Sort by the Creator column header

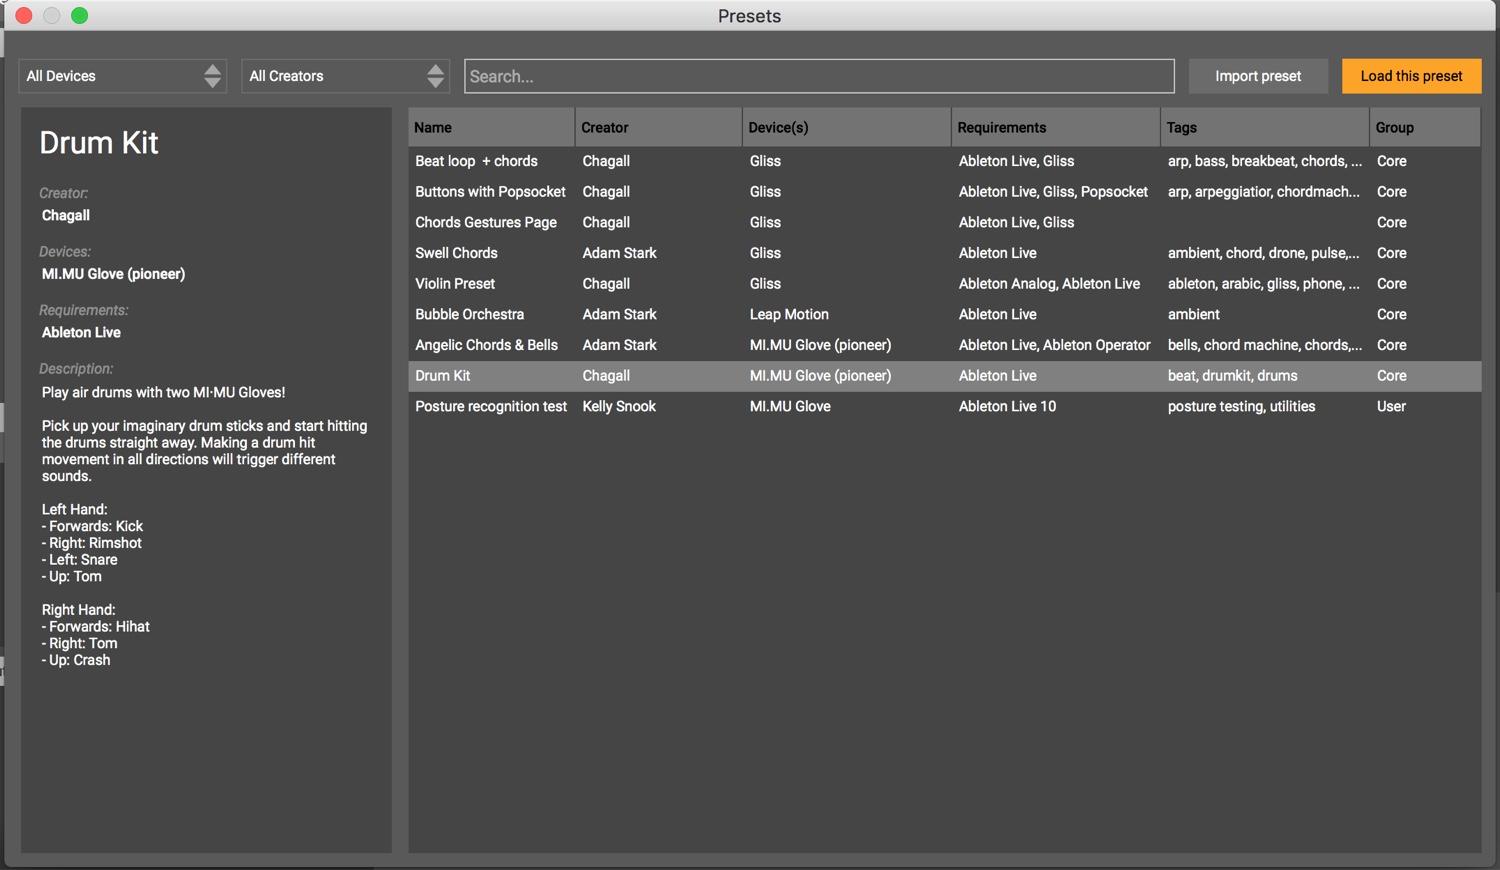pyautogui.click(x=658, y=127)
